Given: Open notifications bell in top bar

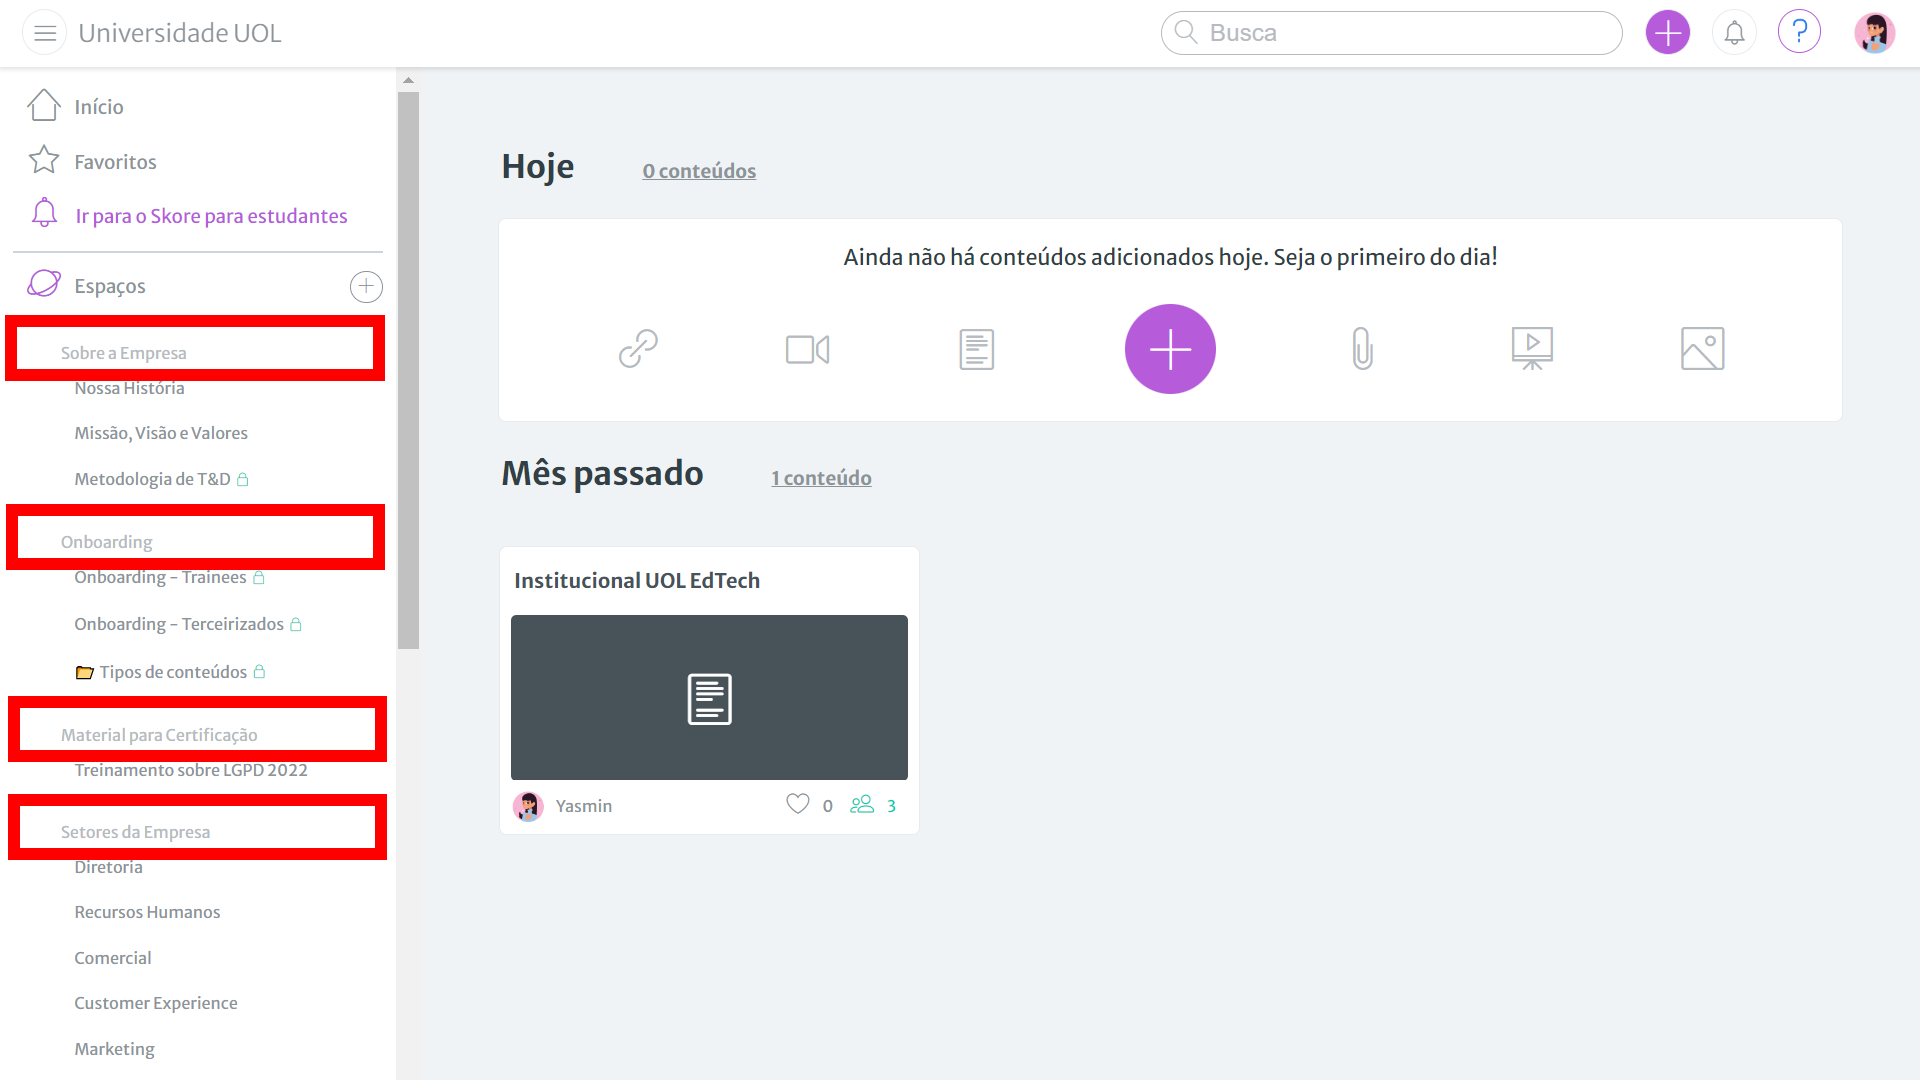Looking at the screenshot, I should 1734,33.
